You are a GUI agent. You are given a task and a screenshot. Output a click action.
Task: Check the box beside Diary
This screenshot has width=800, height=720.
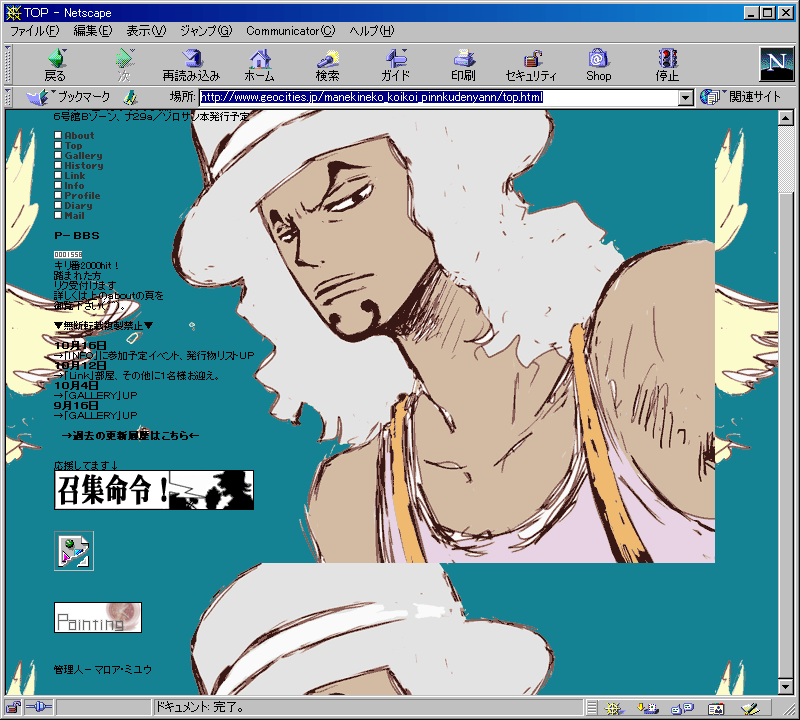click(58, 205)
